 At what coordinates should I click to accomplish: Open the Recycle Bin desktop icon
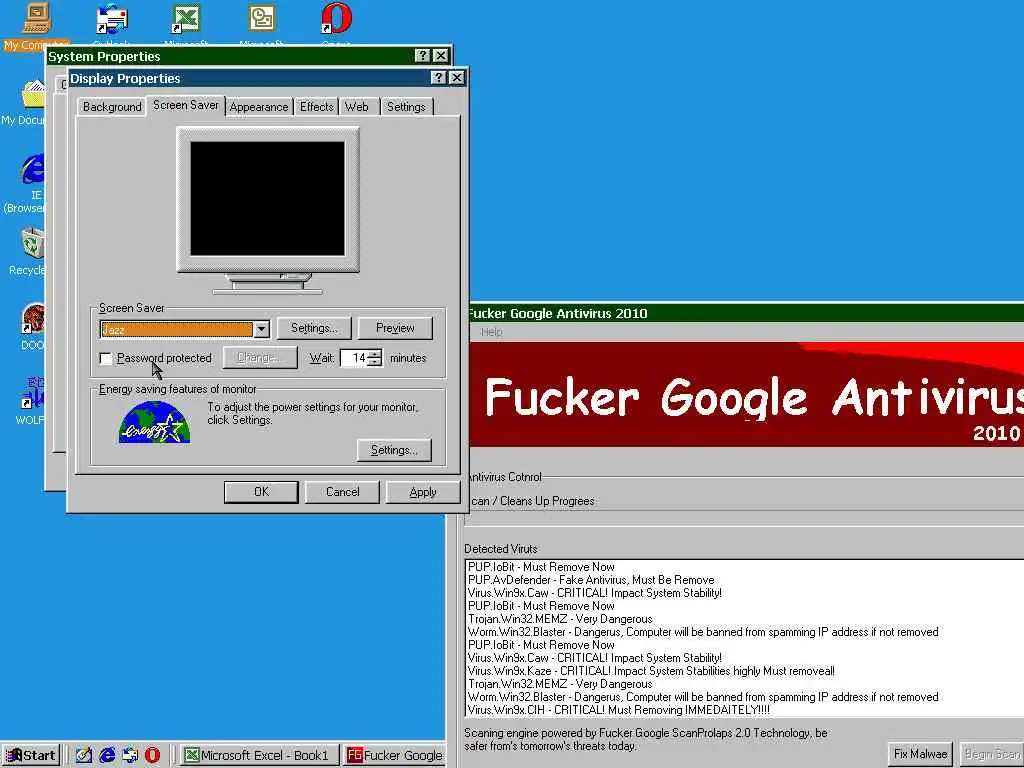pyautogui.click(x=33, y=243)
